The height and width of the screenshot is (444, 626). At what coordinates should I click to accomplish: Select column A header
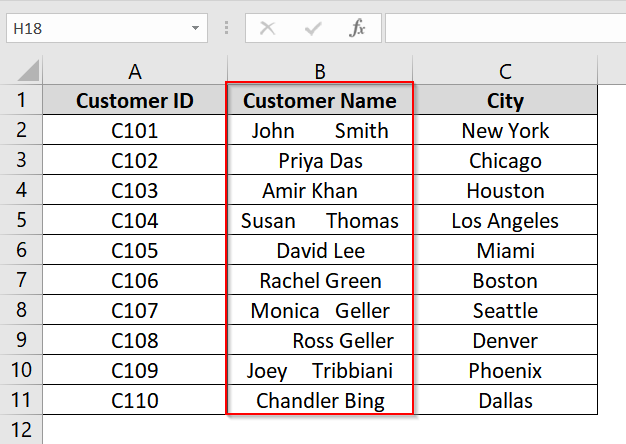(135, 71)
